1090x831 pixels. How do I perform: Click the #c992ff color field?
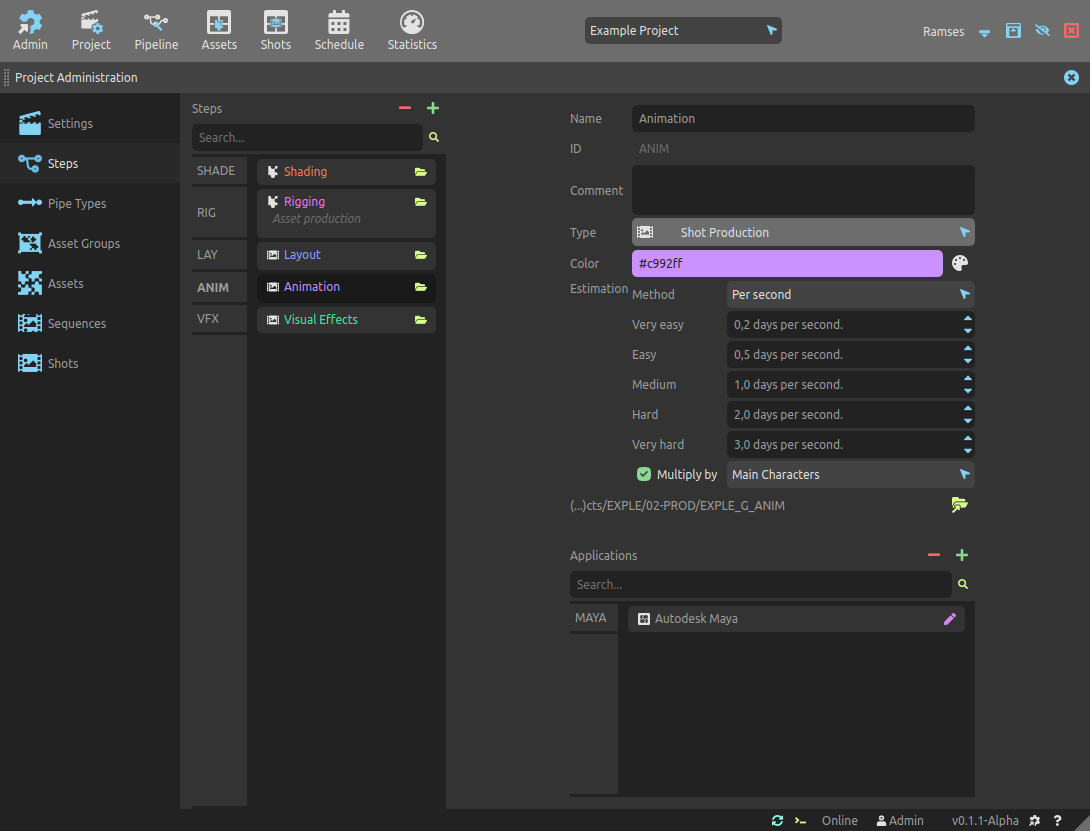(x=787, y=264)
